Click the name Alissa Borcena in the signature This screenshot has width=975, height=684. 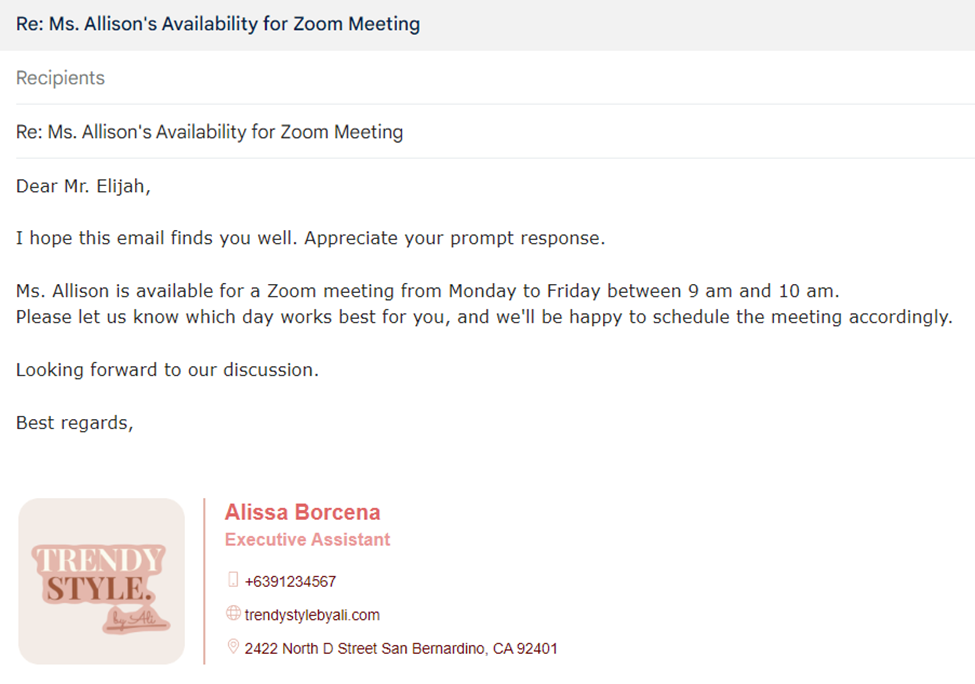302,512
